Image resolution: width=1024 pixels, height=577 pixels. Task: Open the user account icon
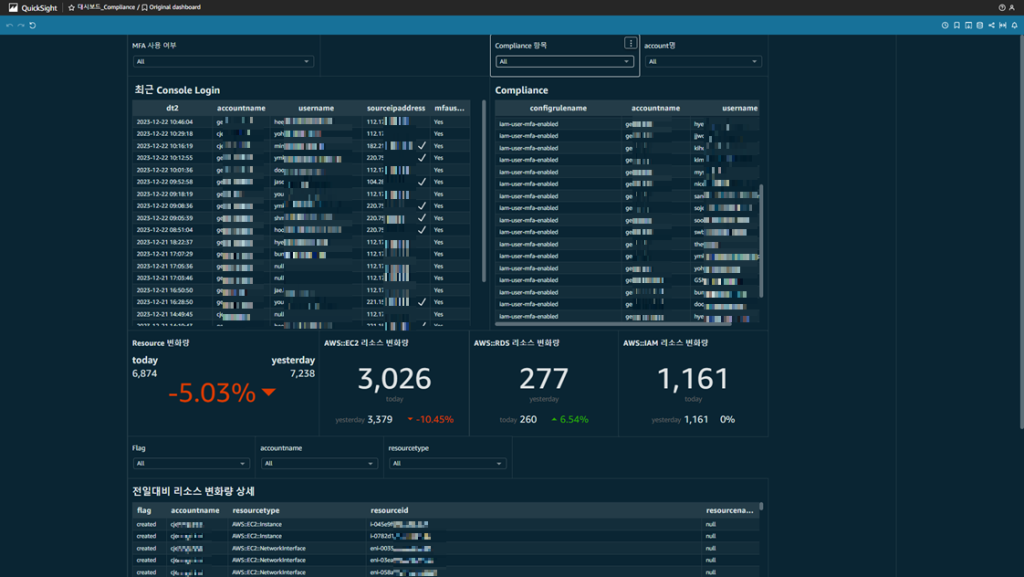tap(1014, 7)
